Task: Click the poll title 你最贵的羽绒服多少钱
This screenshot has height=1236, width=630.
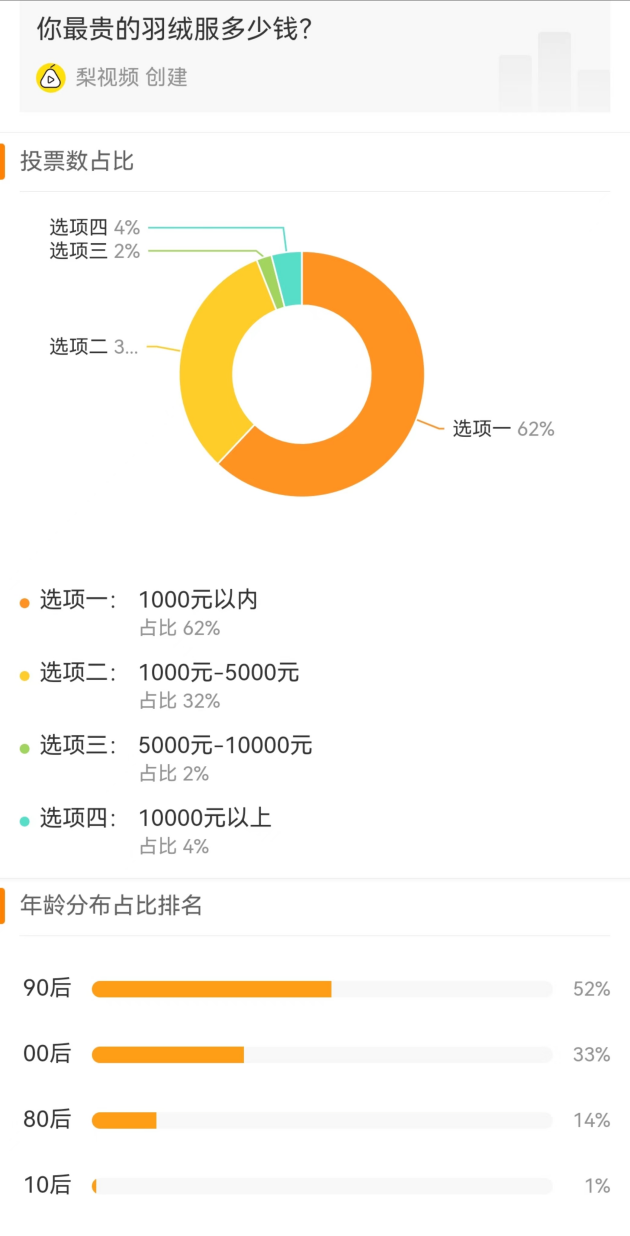Action: 175,29
